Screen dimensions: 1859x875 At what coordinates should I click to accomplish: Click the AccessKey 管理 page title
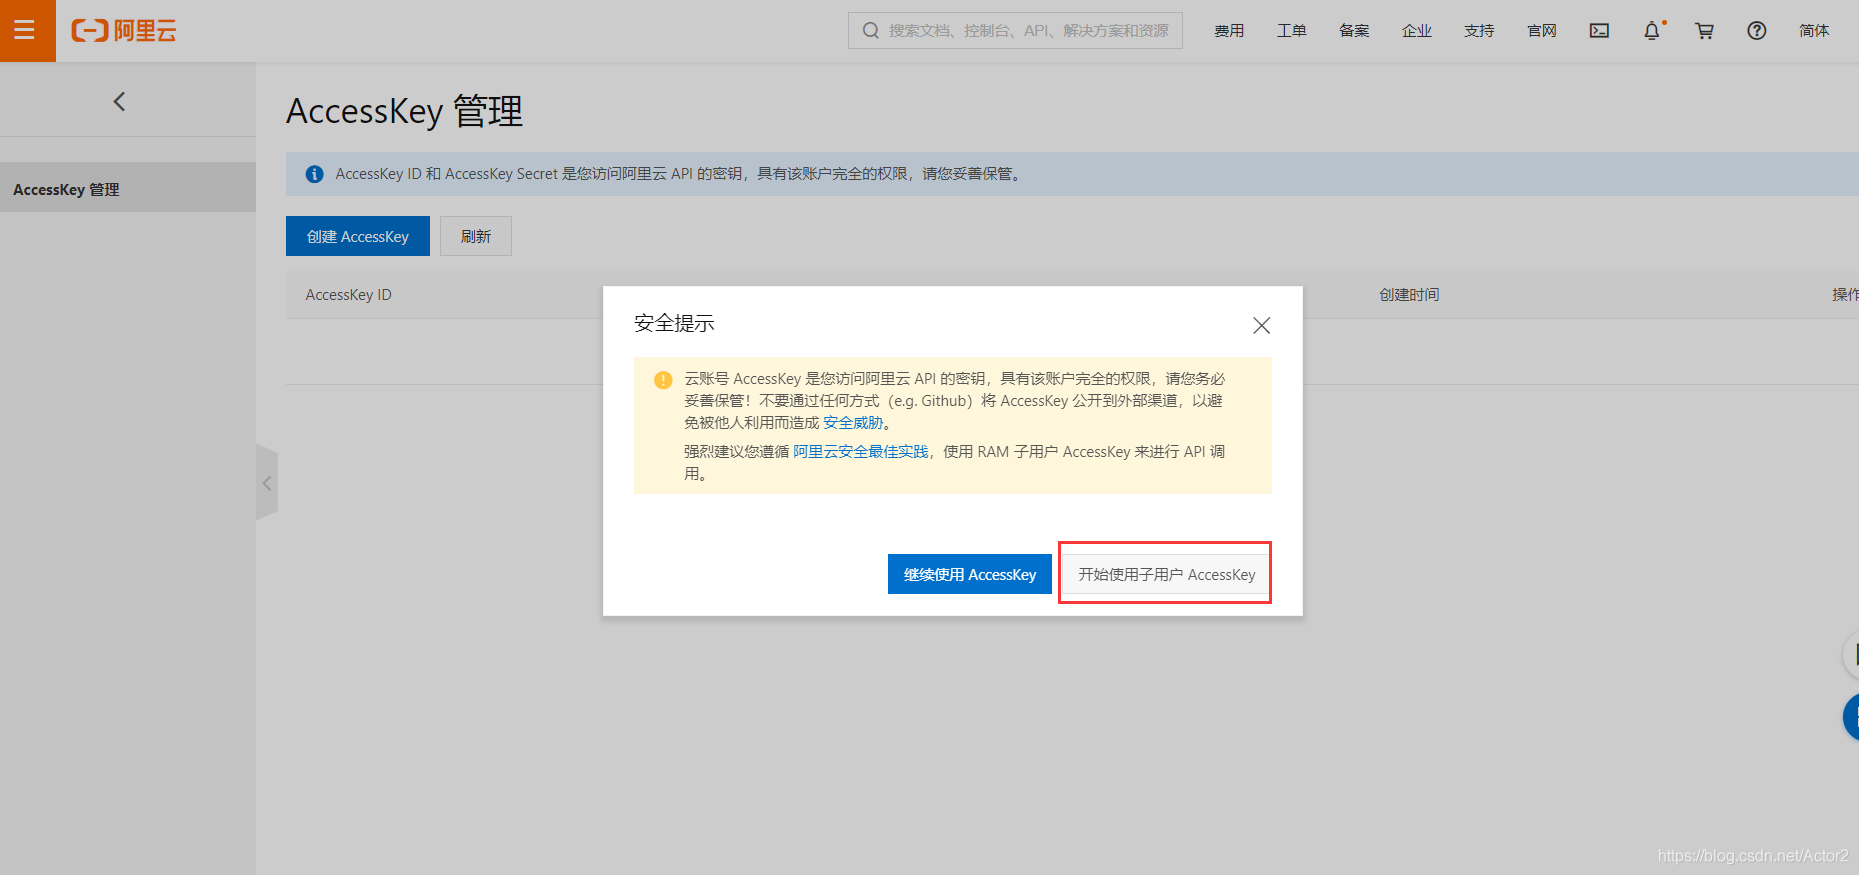[x=405, y=111]
